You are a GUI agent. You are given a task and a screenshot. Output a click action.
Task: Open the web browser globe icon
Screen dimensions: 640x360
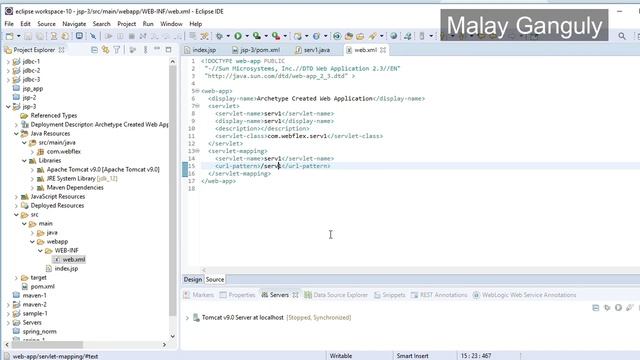(393, 36)
